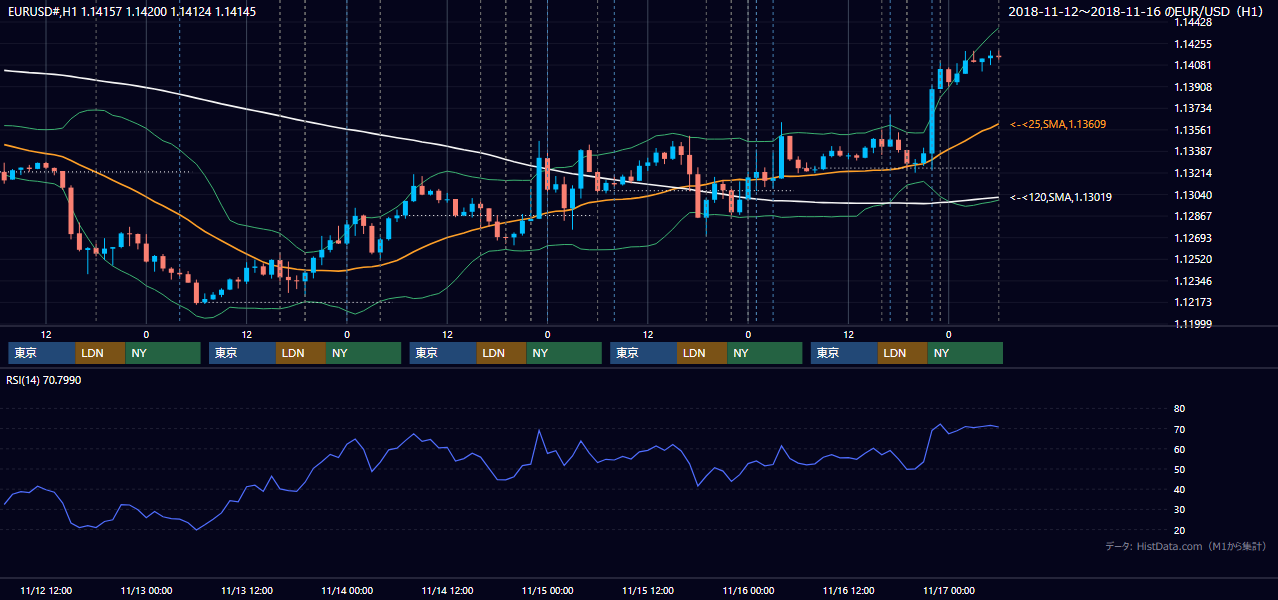Screen dimensions: 1278x600
Task: Click price axis value 1.14428
Action: click(x=1192, y=22)
